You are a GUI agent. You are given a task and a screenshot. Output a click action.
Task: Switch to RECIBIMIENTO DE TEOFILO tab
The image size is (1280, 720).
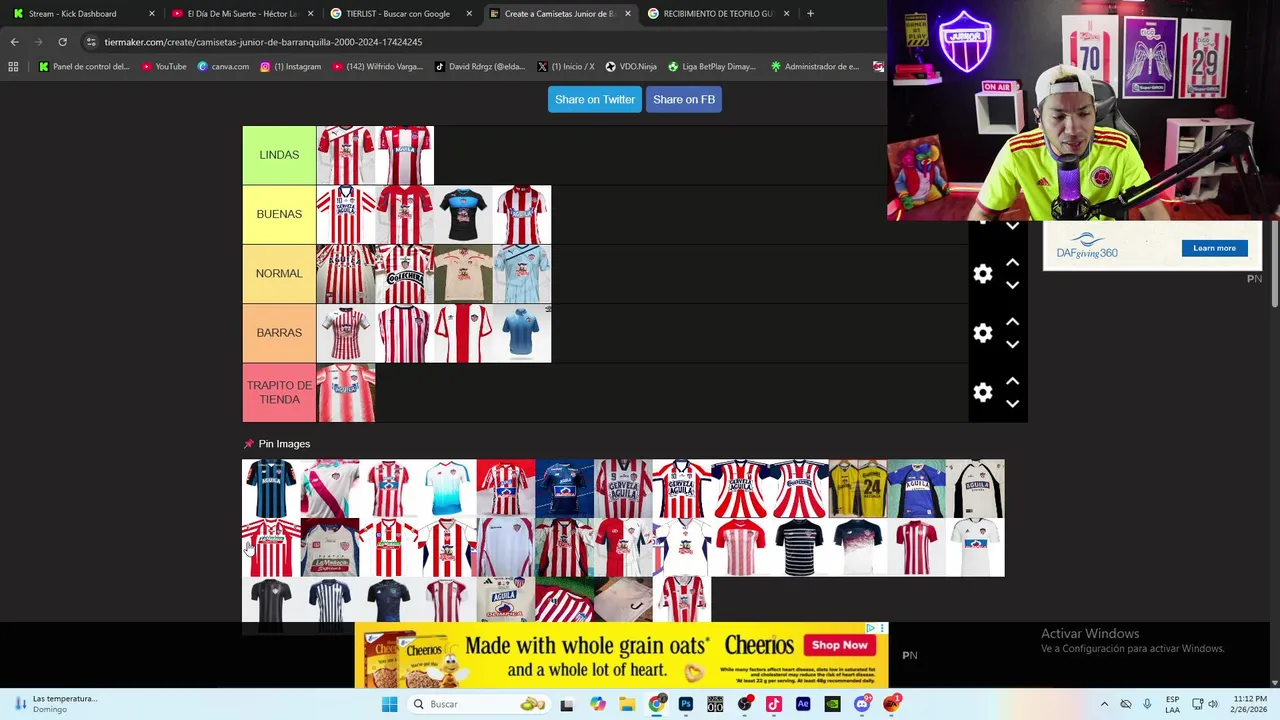[x=718, y=14]
